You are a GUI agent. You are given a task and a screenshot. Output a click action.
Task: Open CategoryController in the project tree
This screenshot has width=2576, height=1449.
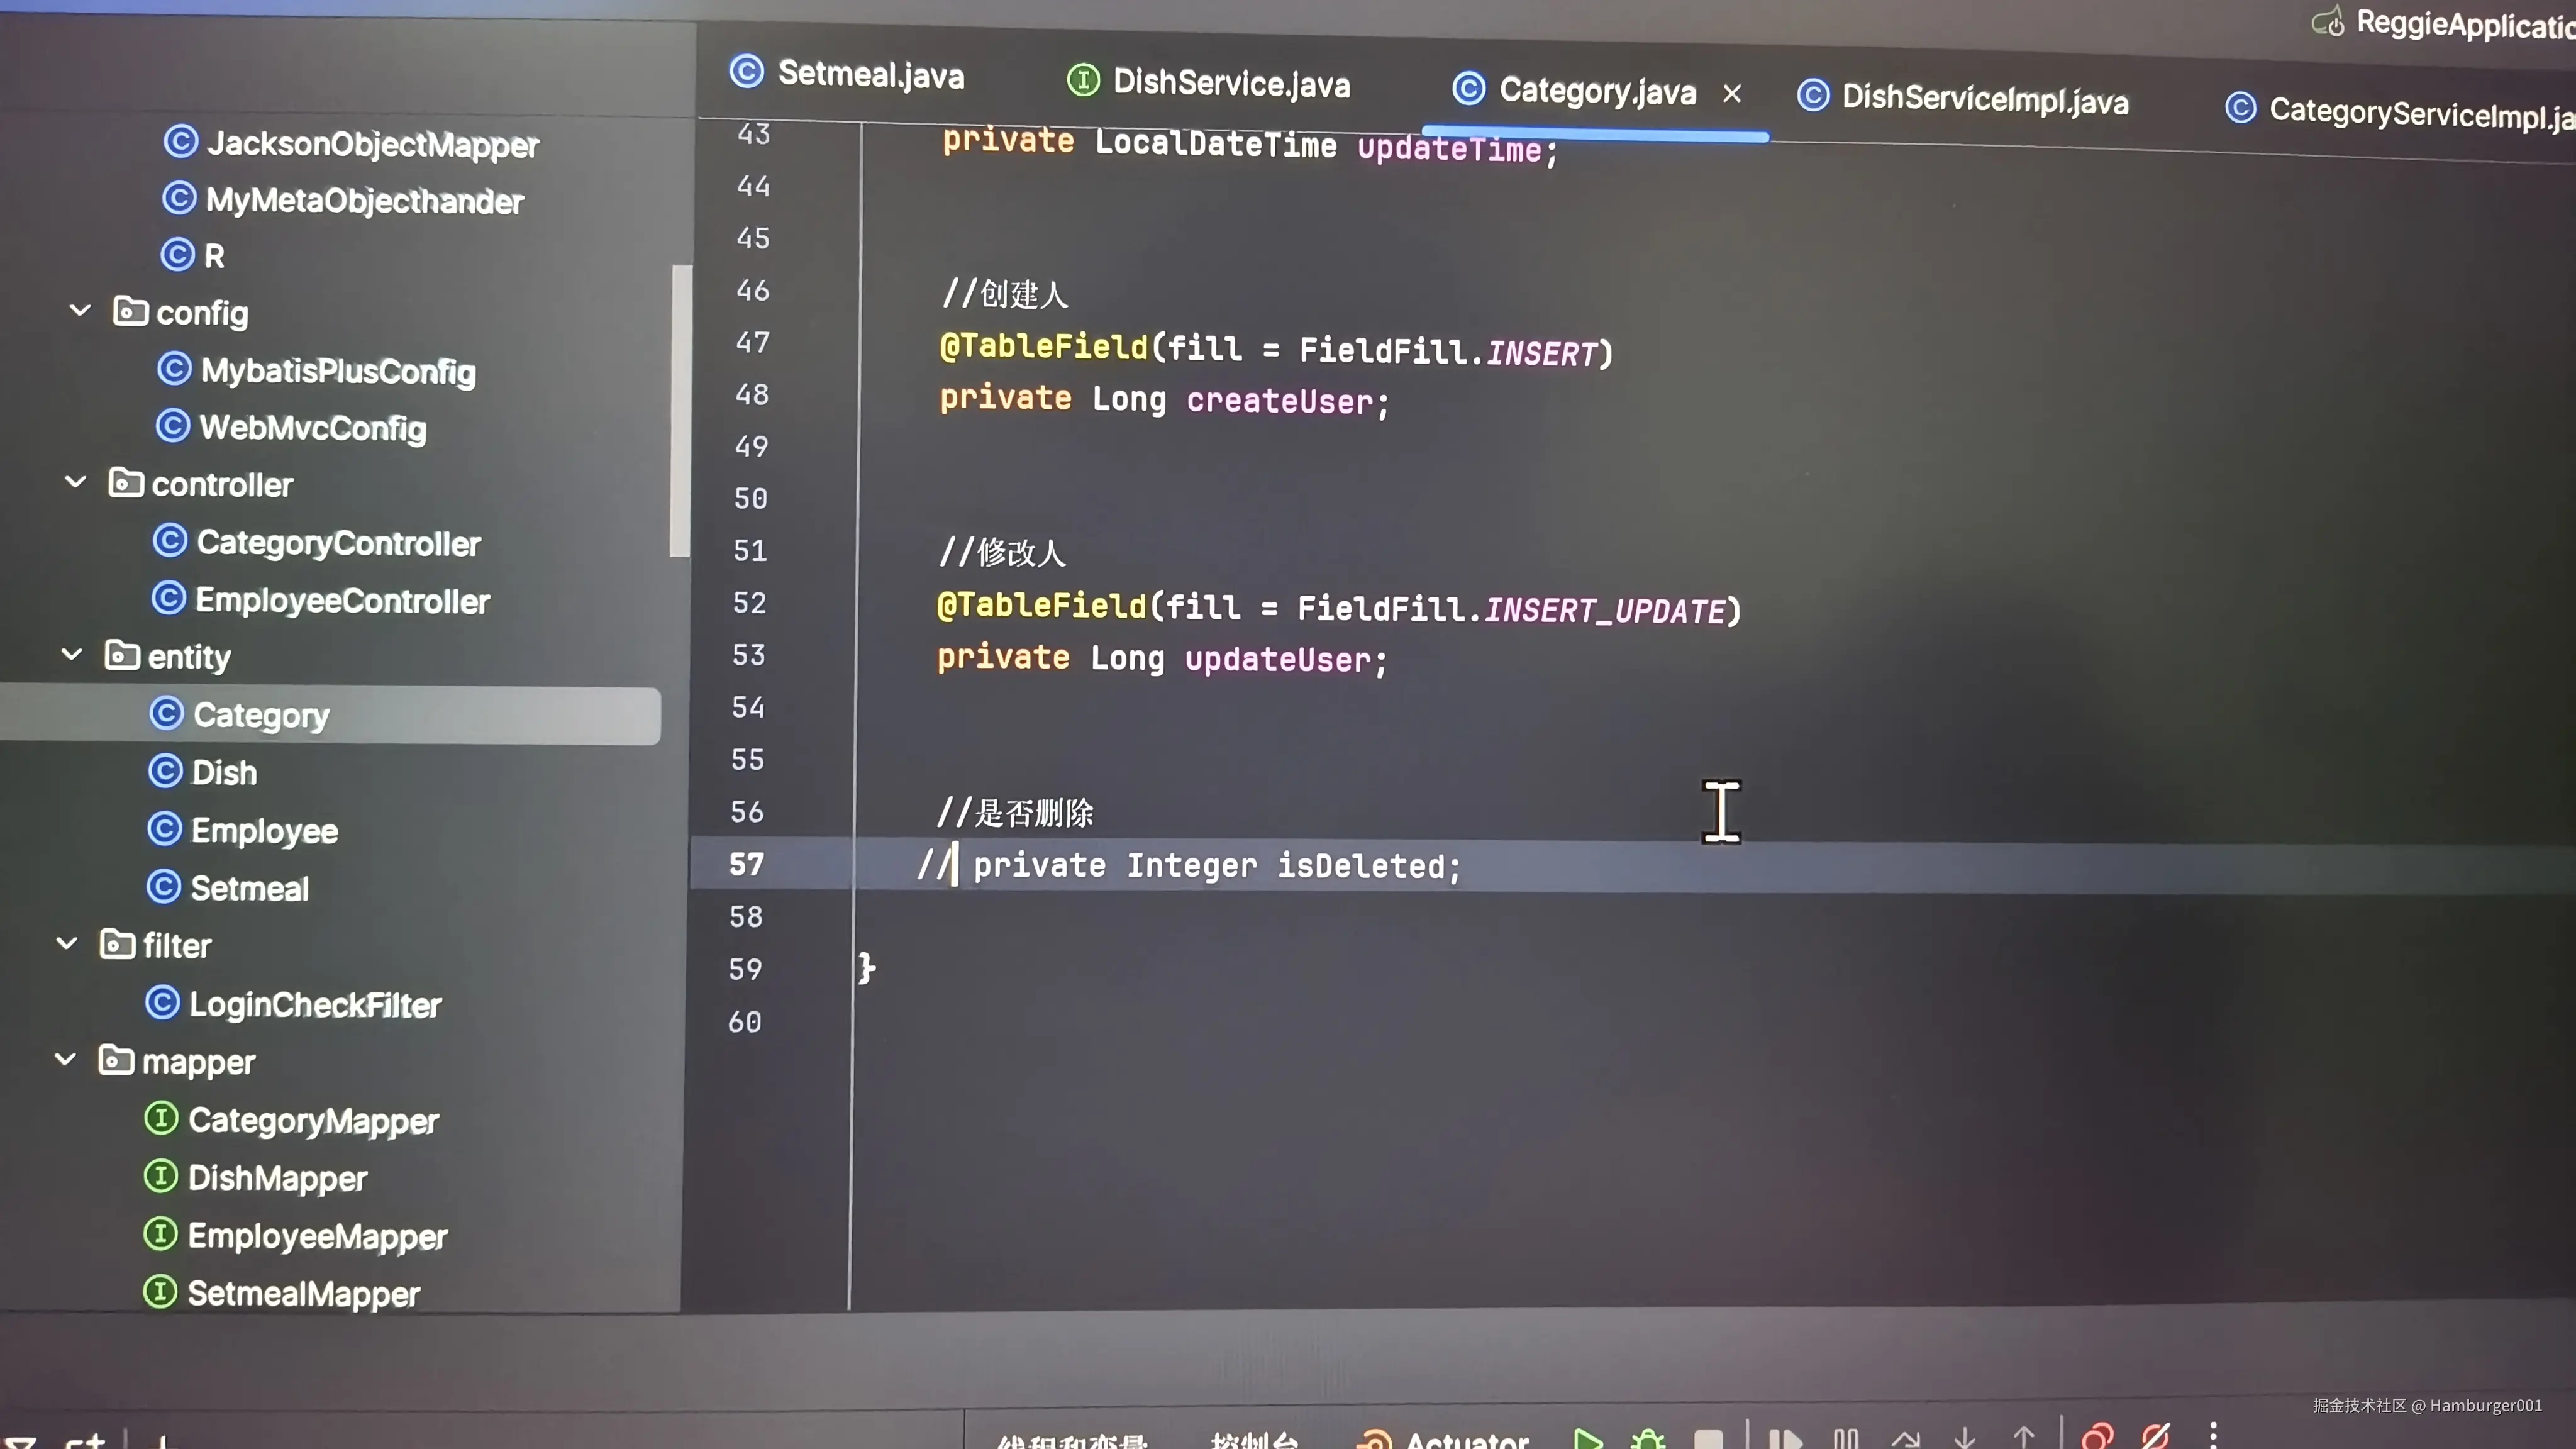click(338, 543)
